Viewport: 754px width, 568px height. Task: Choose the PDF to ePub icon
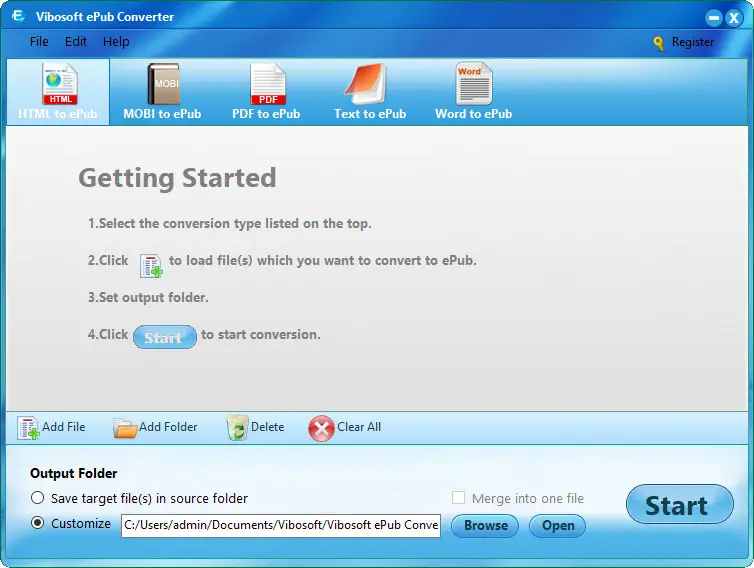pos(268,84)
